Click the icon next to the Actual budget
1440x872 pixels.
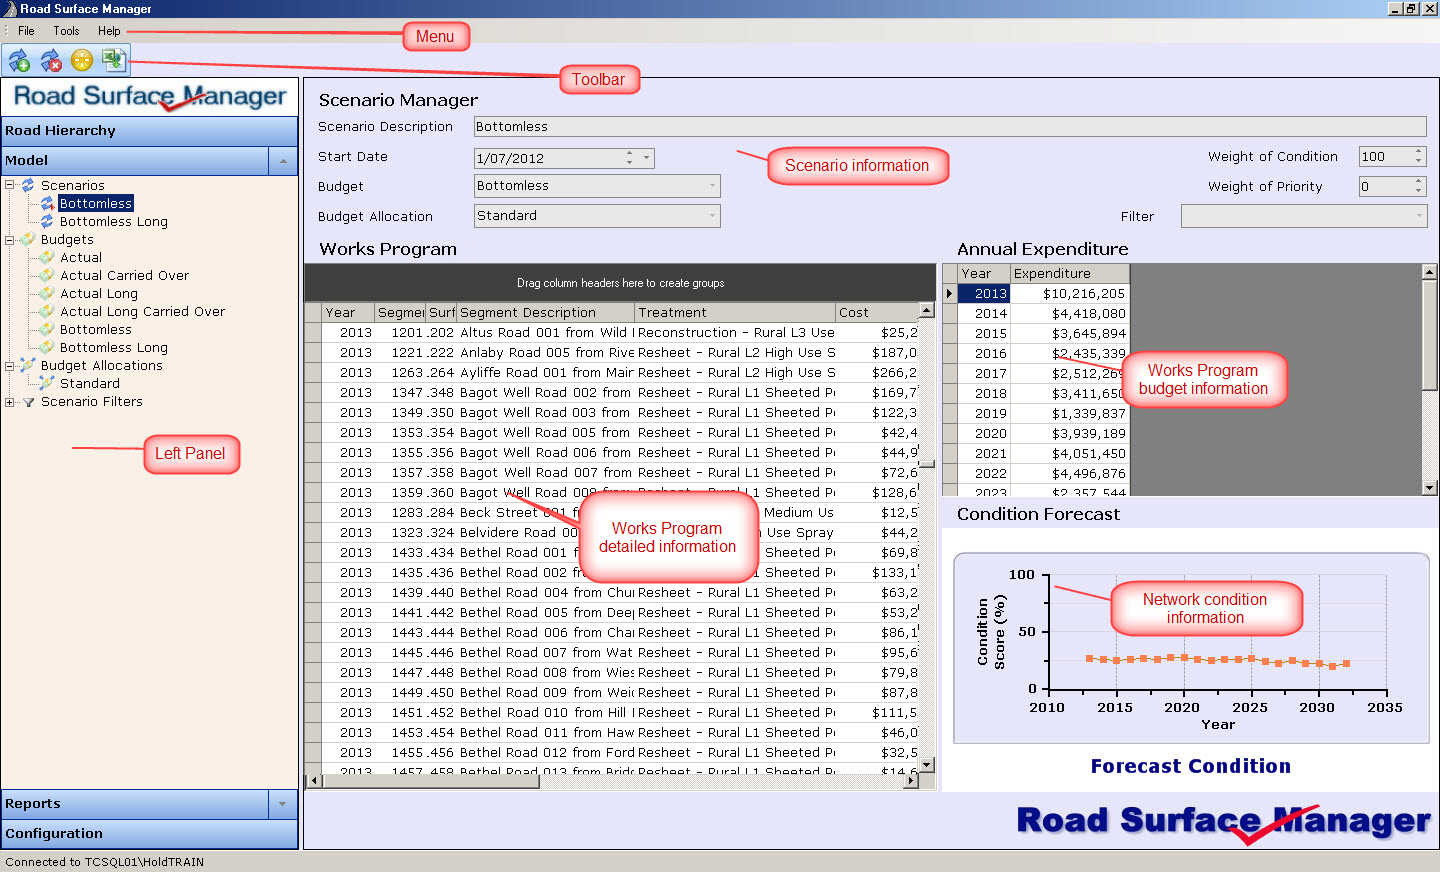(47, 257)
